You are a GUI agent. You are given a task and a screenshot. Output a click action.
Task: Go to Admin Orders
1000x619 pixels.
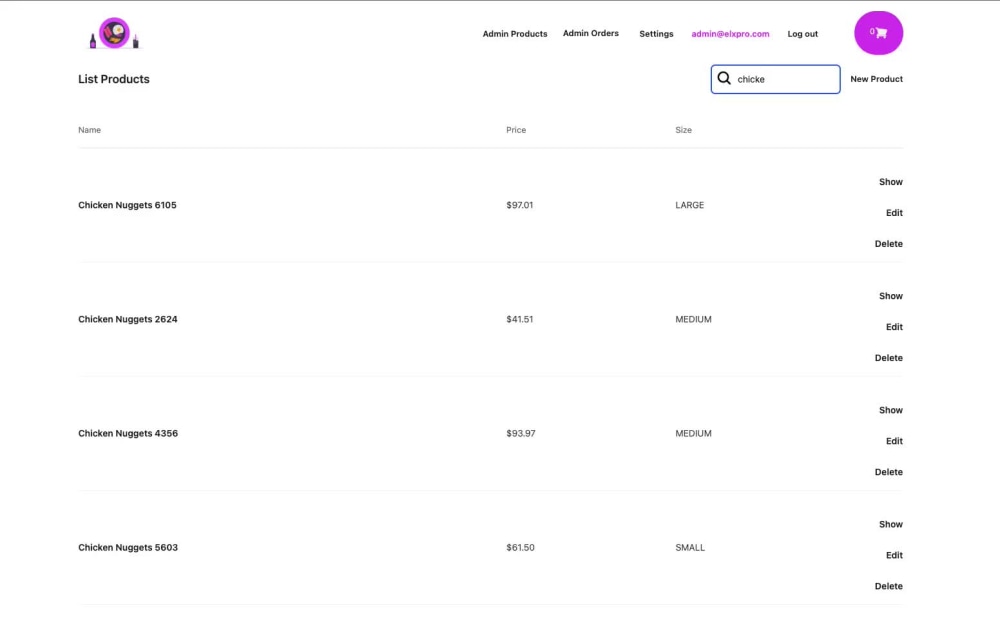591,33
